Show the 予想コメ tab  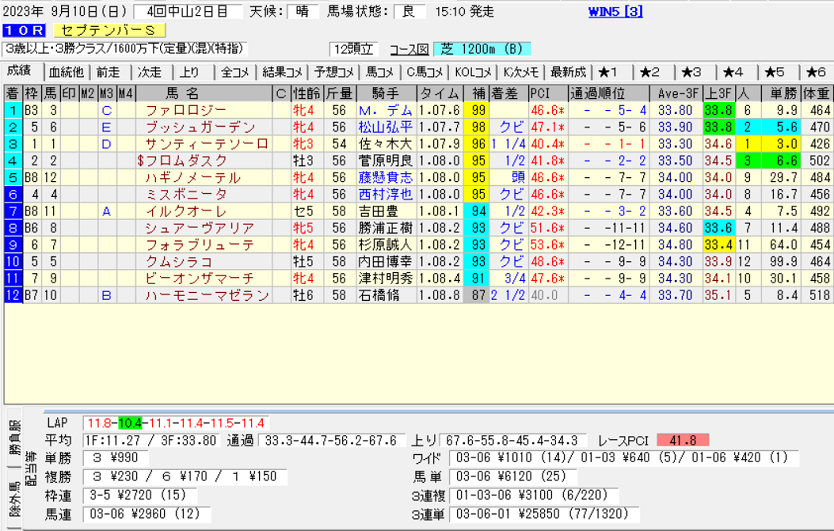[331, 72]
